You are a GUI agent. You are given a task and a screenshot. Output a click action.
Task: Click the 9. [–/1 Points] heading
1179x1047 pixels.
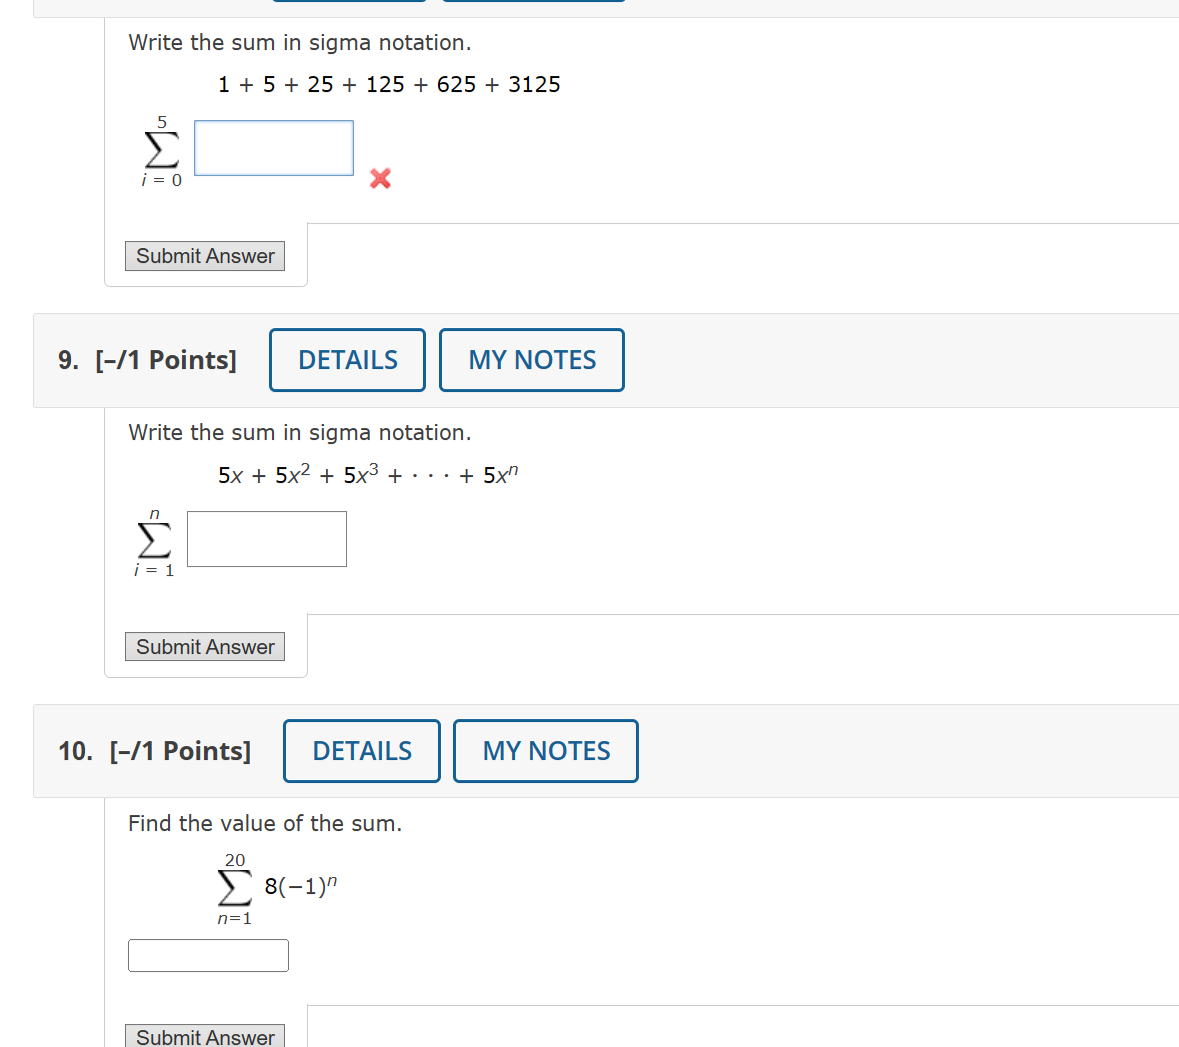point(146,359)
